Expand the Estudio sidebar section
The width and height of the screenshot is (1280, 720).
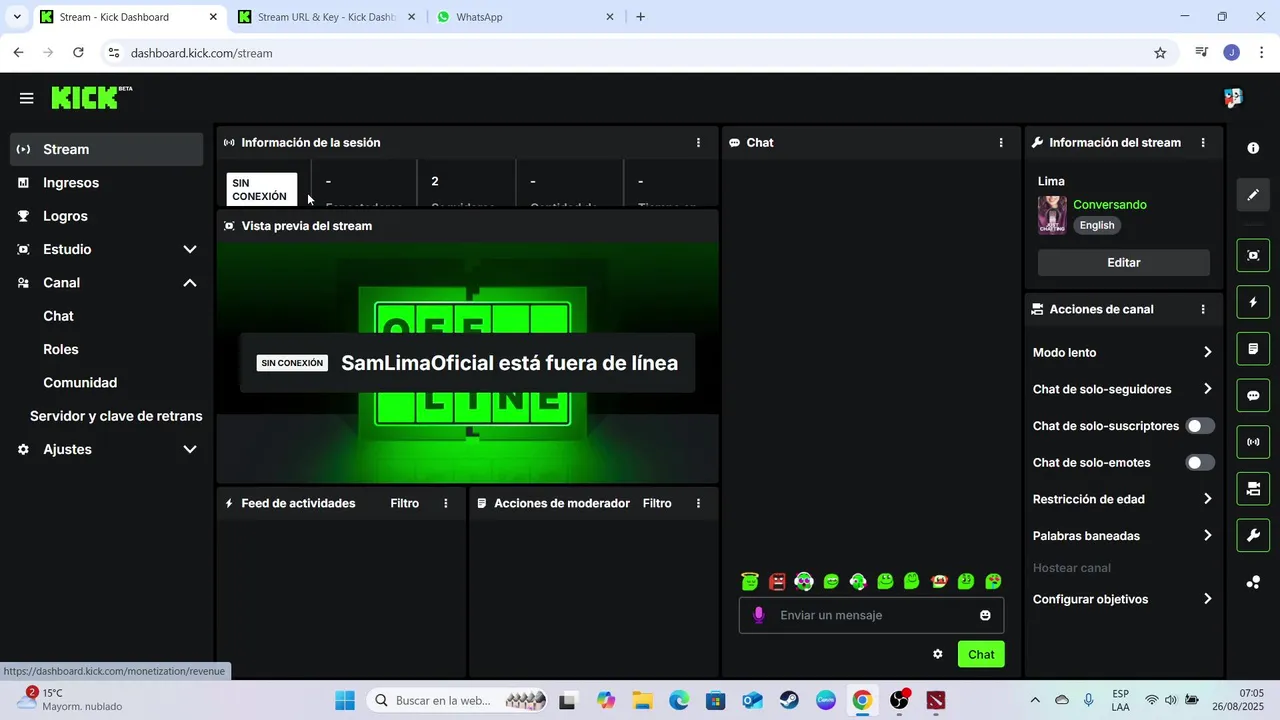pyautogui.click(x=189, y=249)
